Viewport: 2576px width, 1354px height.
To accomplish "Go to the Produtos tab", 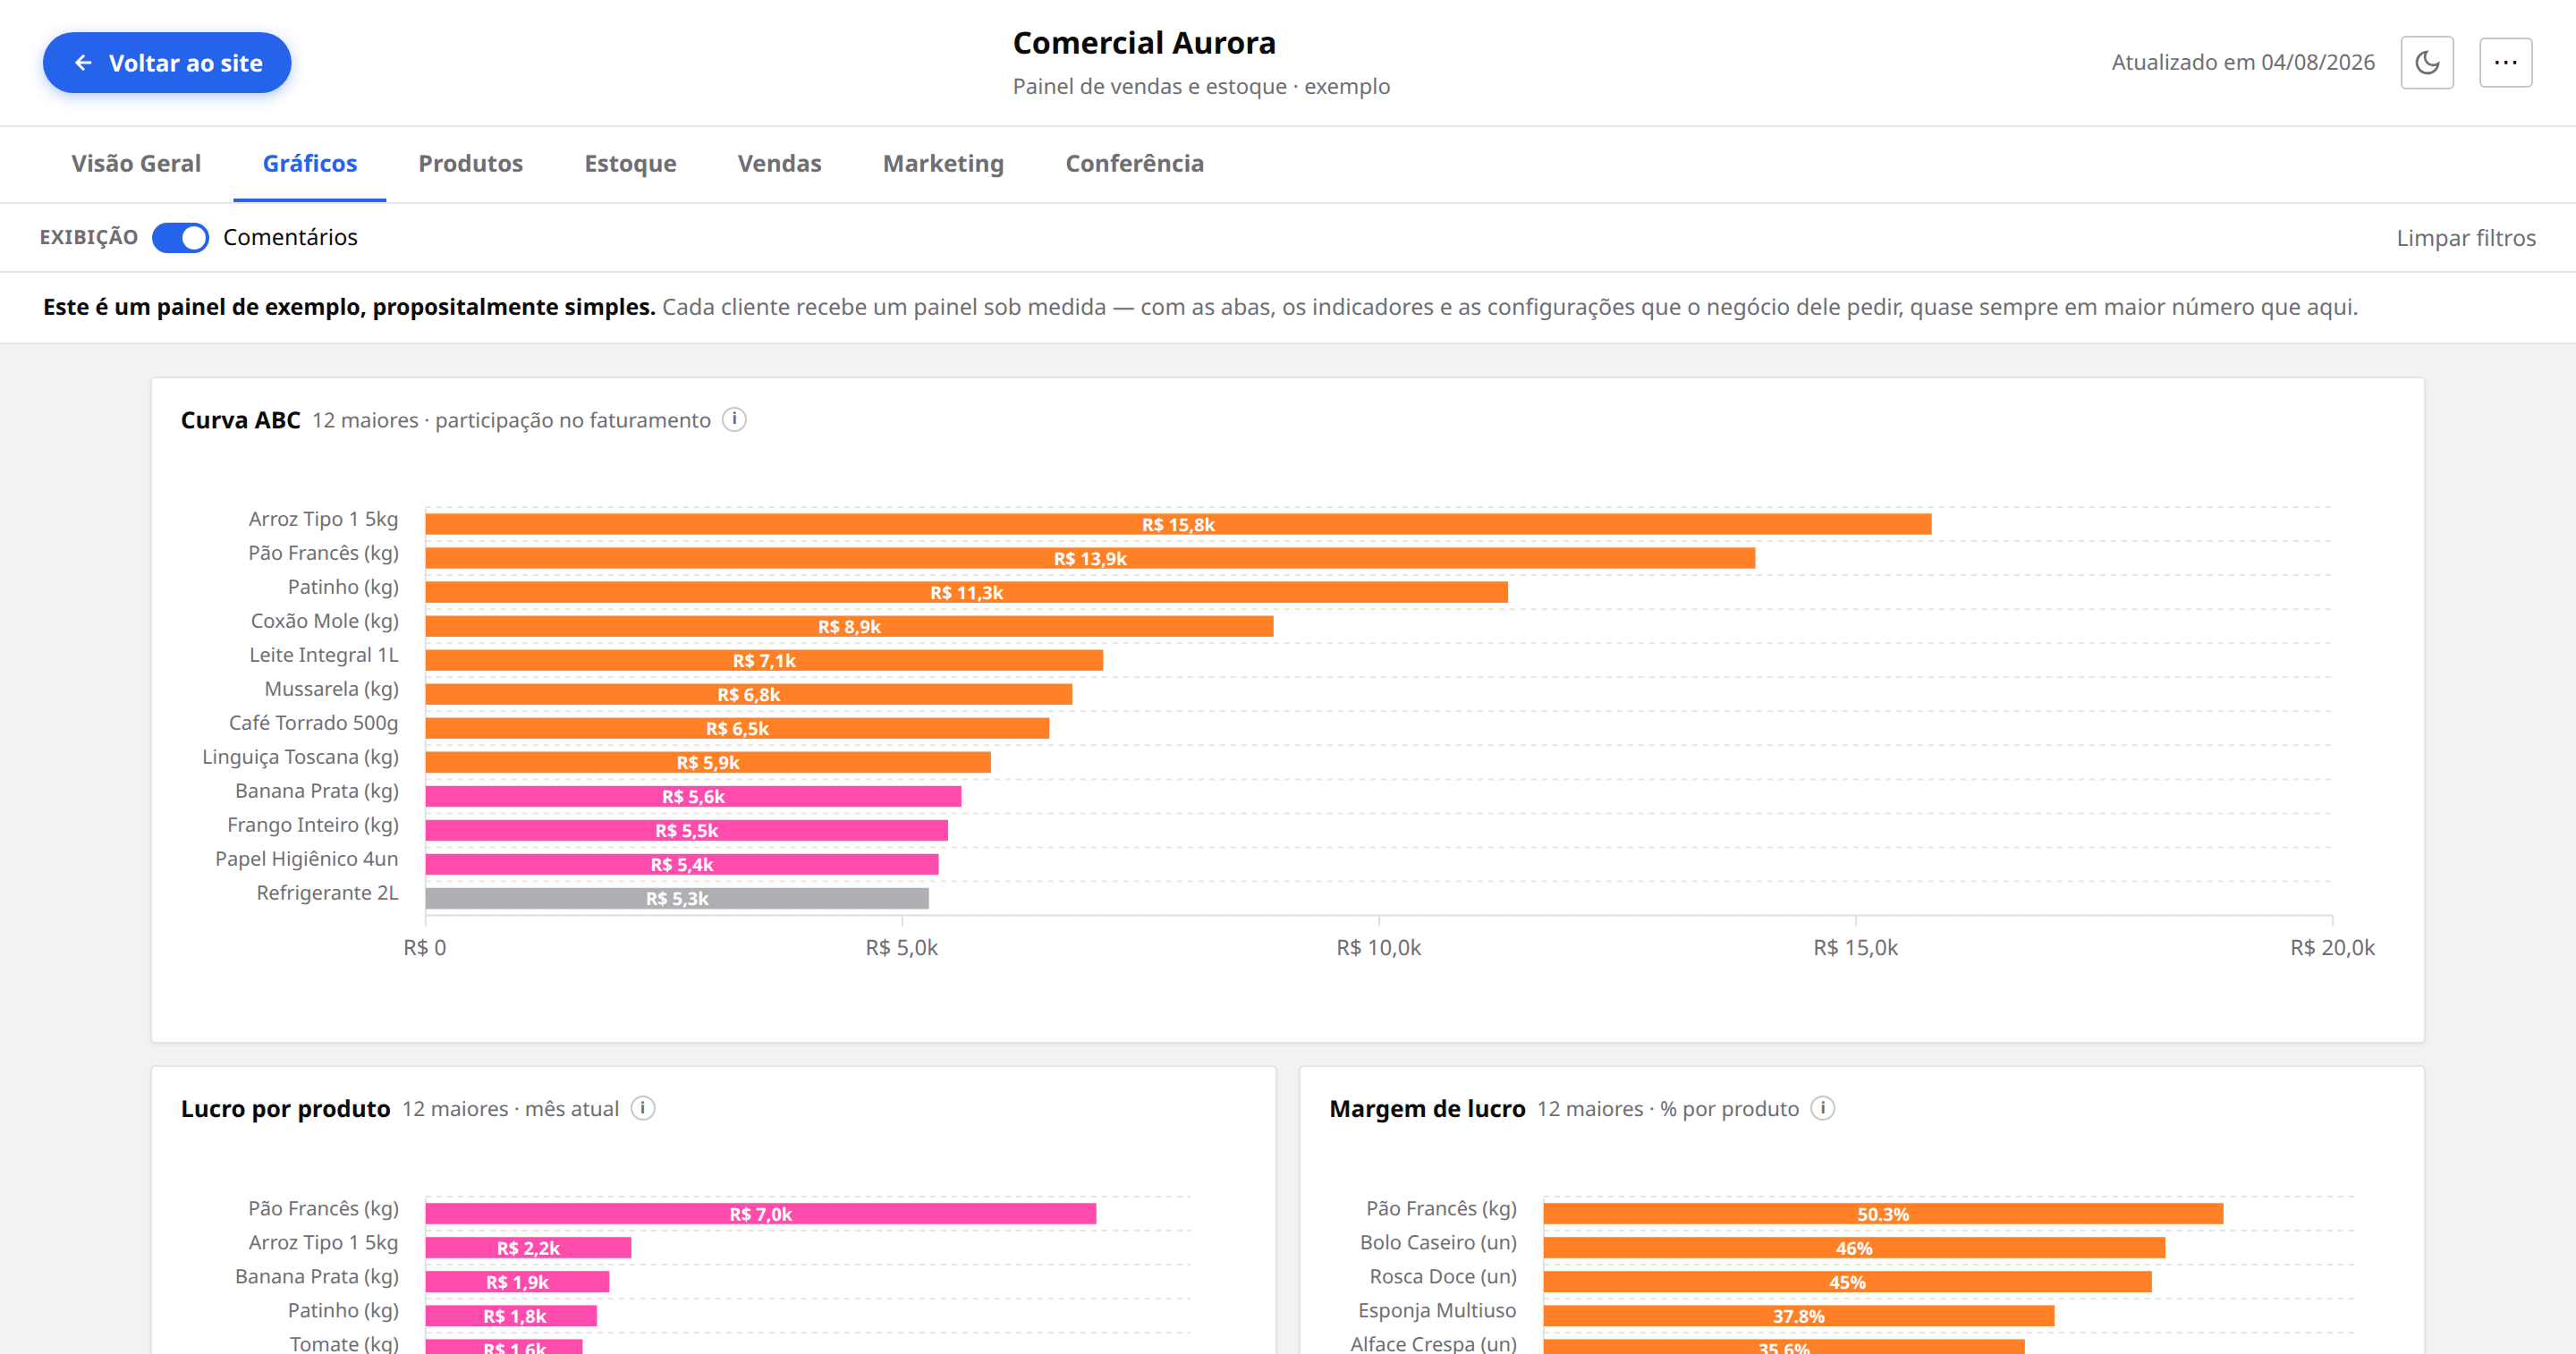I will (470, 164).
